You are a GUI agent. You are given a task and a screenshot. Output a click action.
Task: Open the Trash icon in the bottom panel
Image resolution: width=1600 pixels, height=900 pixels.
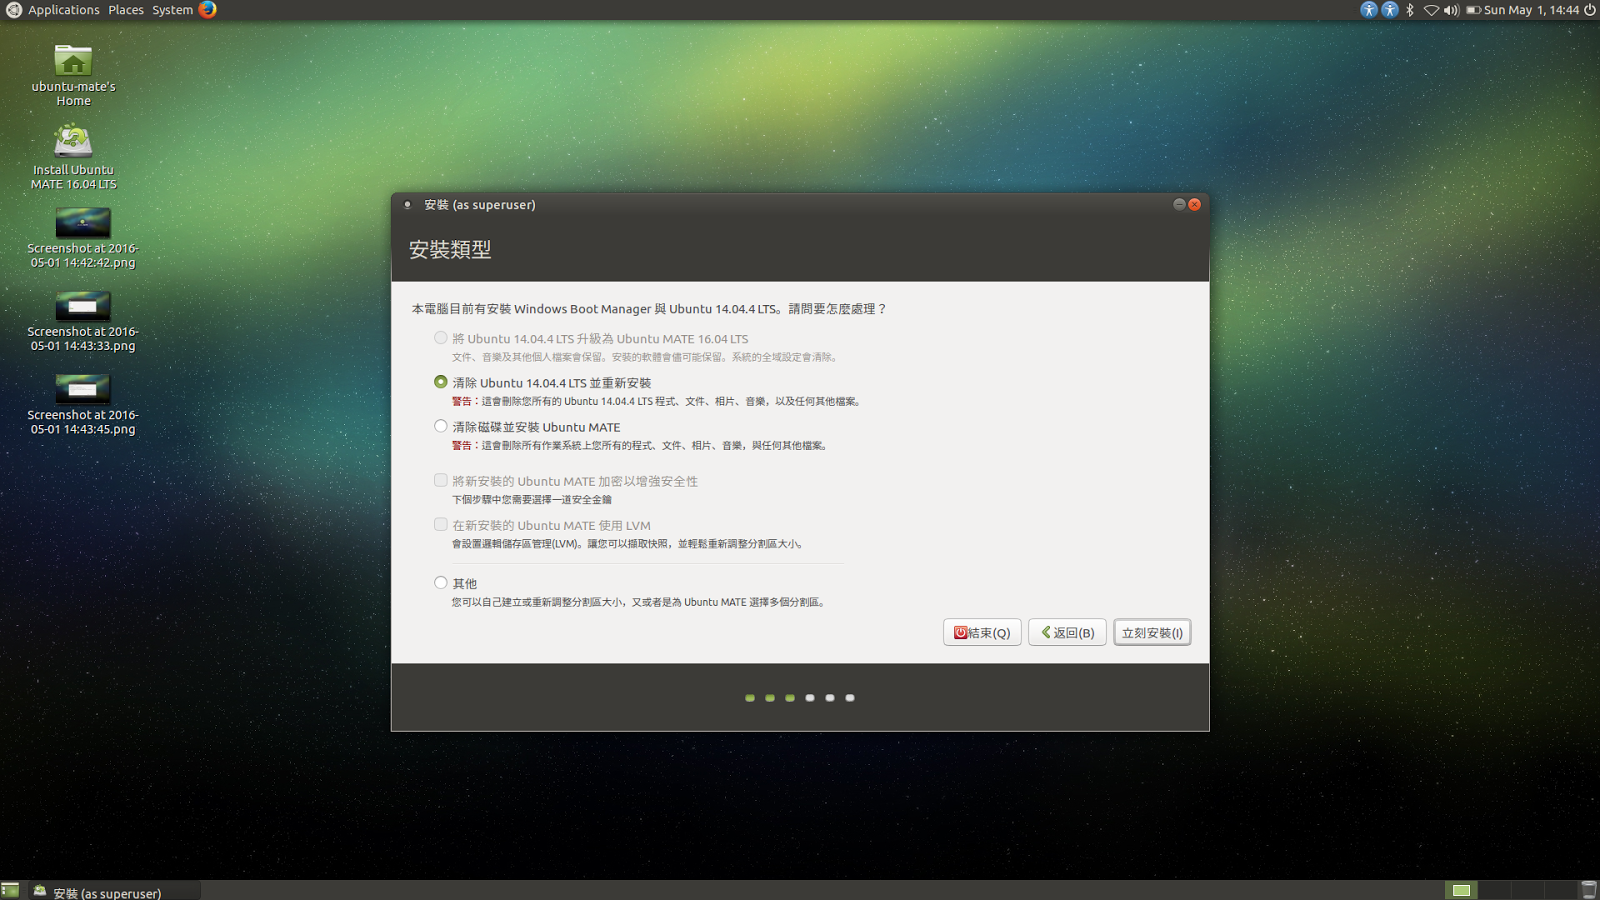click(x=1589, y=890)
